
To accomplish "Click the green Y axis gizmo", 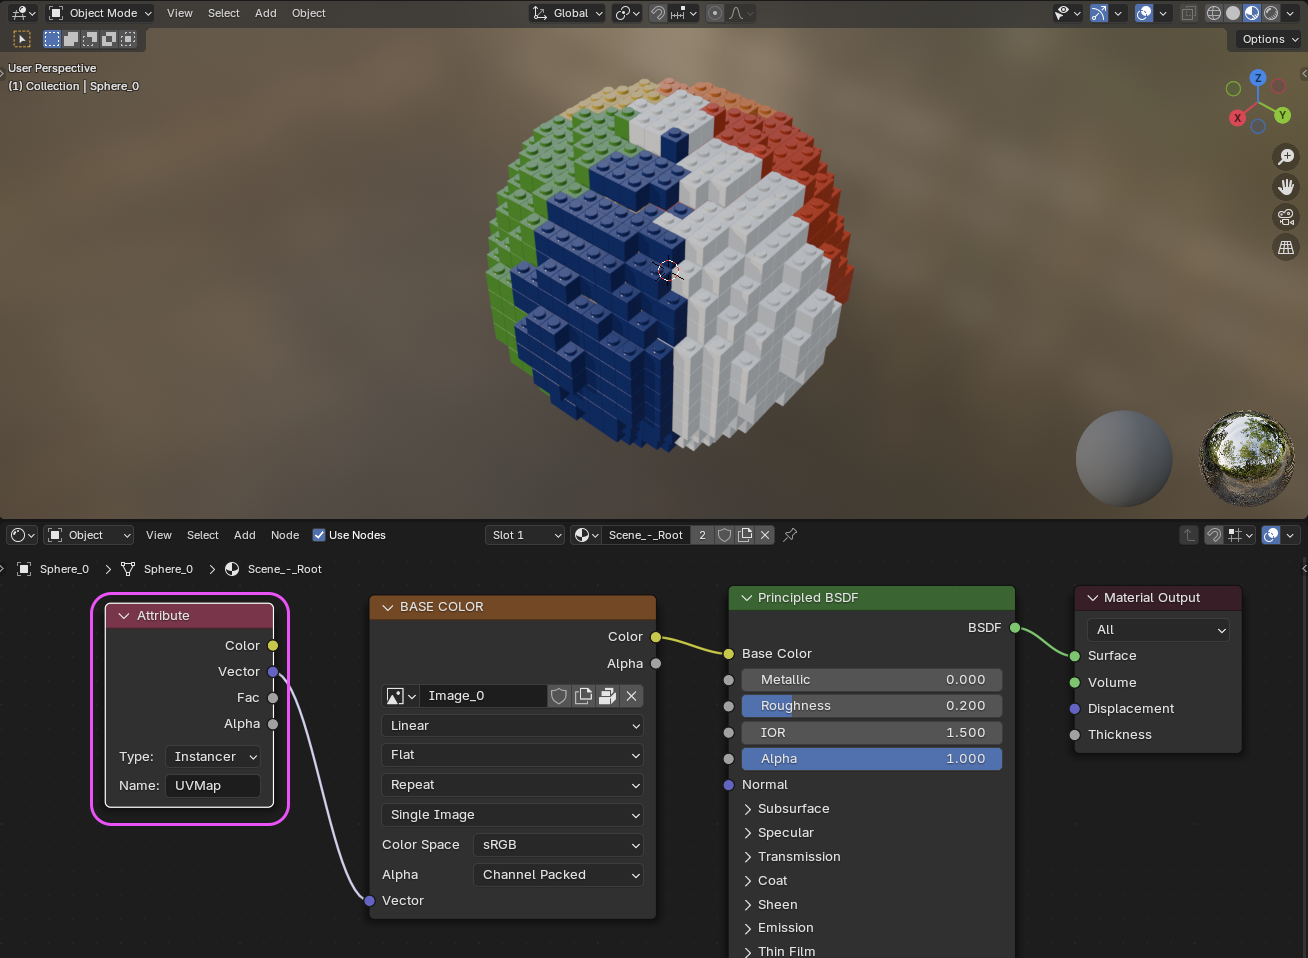I will 1283,116.
